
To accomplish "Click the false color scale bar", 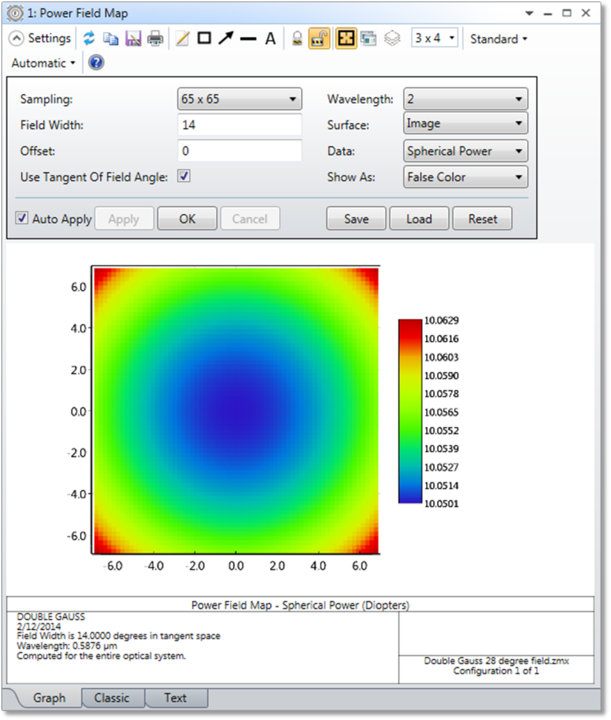I will pyautogui.click(x=410, y=411).
